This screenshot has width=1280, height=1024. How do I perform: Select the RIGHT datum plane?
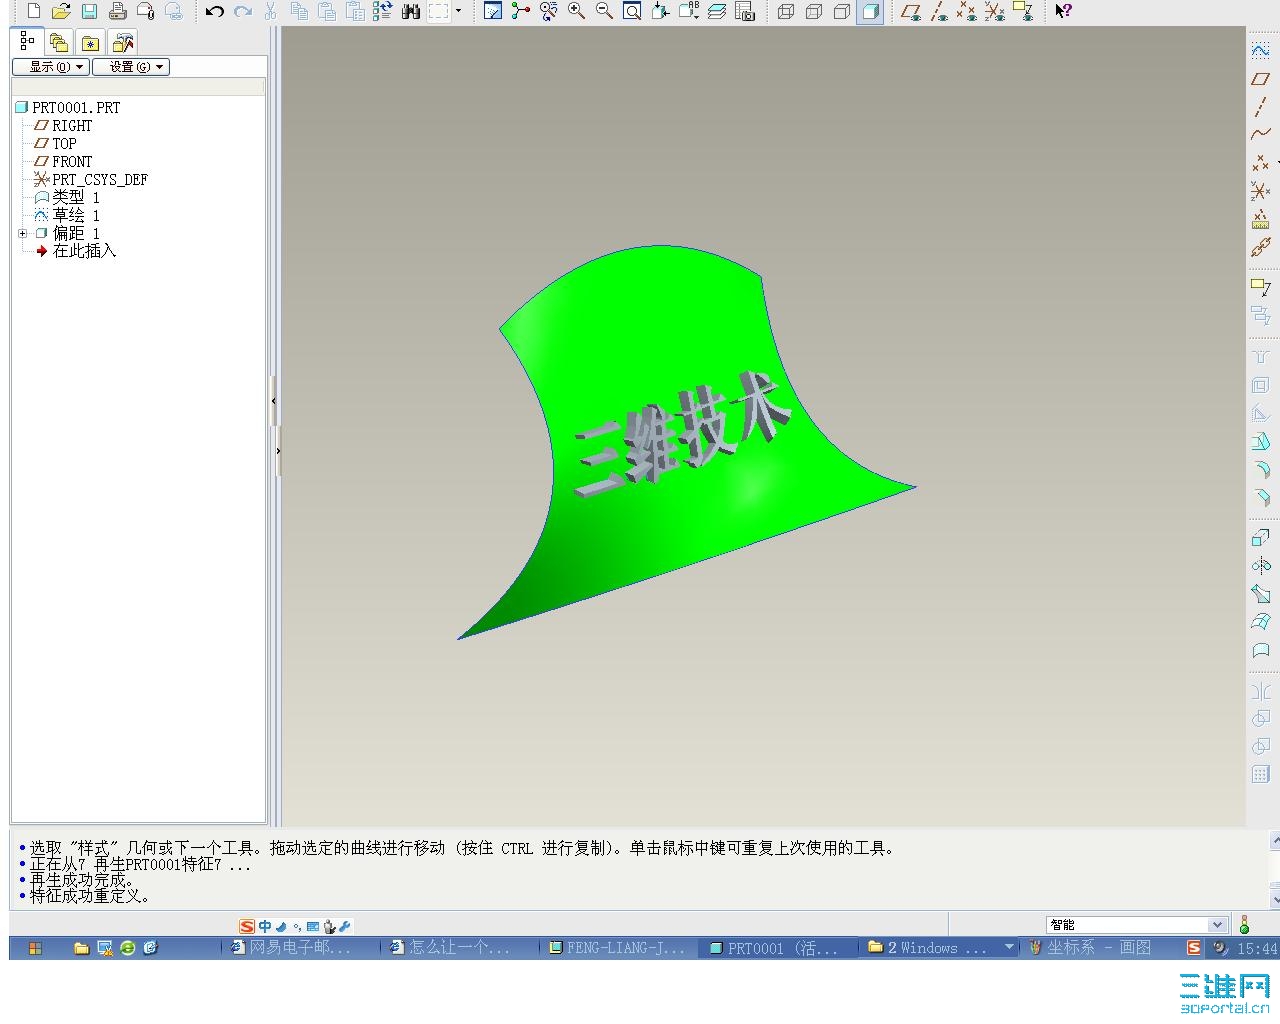pyautogui.click(x=63, y=125)
